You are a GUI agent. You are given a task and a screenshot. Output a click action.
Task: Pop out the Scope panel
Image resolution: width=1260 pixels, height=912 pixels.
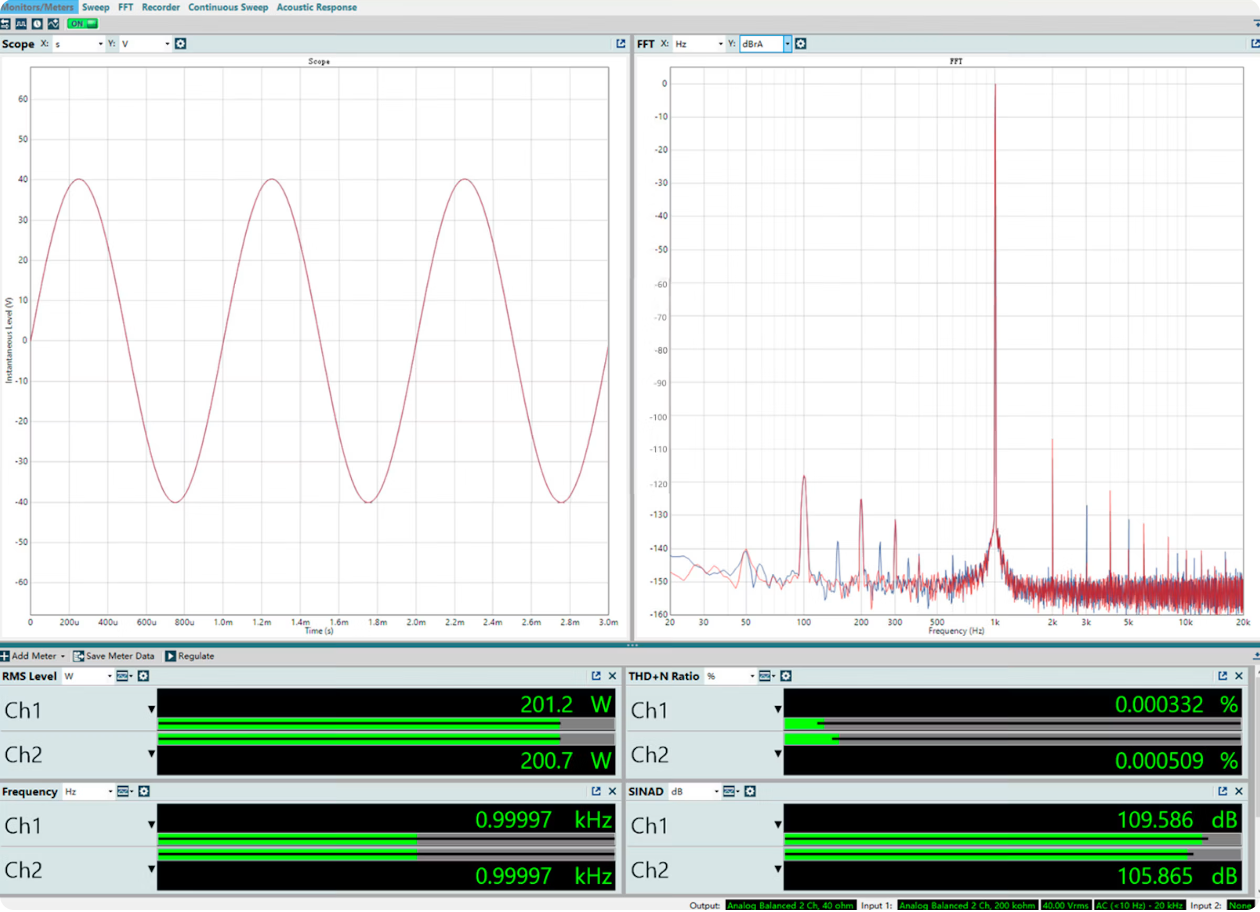pyautogui.click(x=621, y=44)
